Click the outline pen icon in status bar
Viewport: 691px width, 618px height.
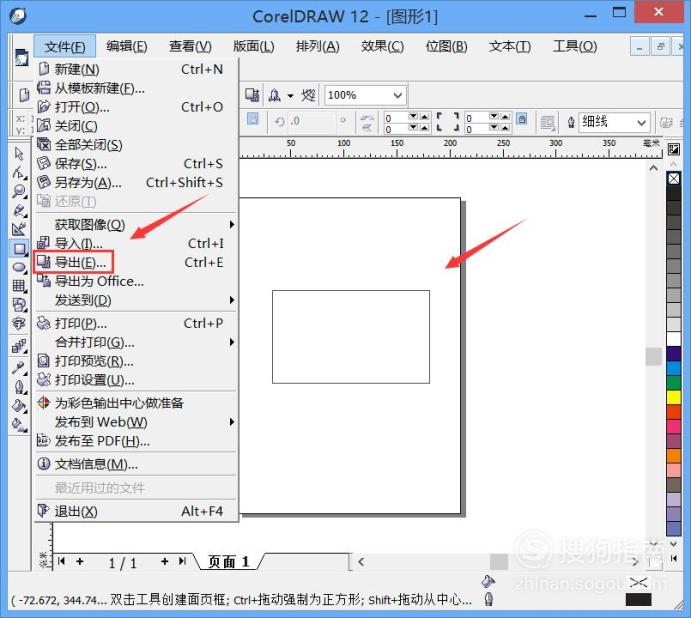point(488,599)
